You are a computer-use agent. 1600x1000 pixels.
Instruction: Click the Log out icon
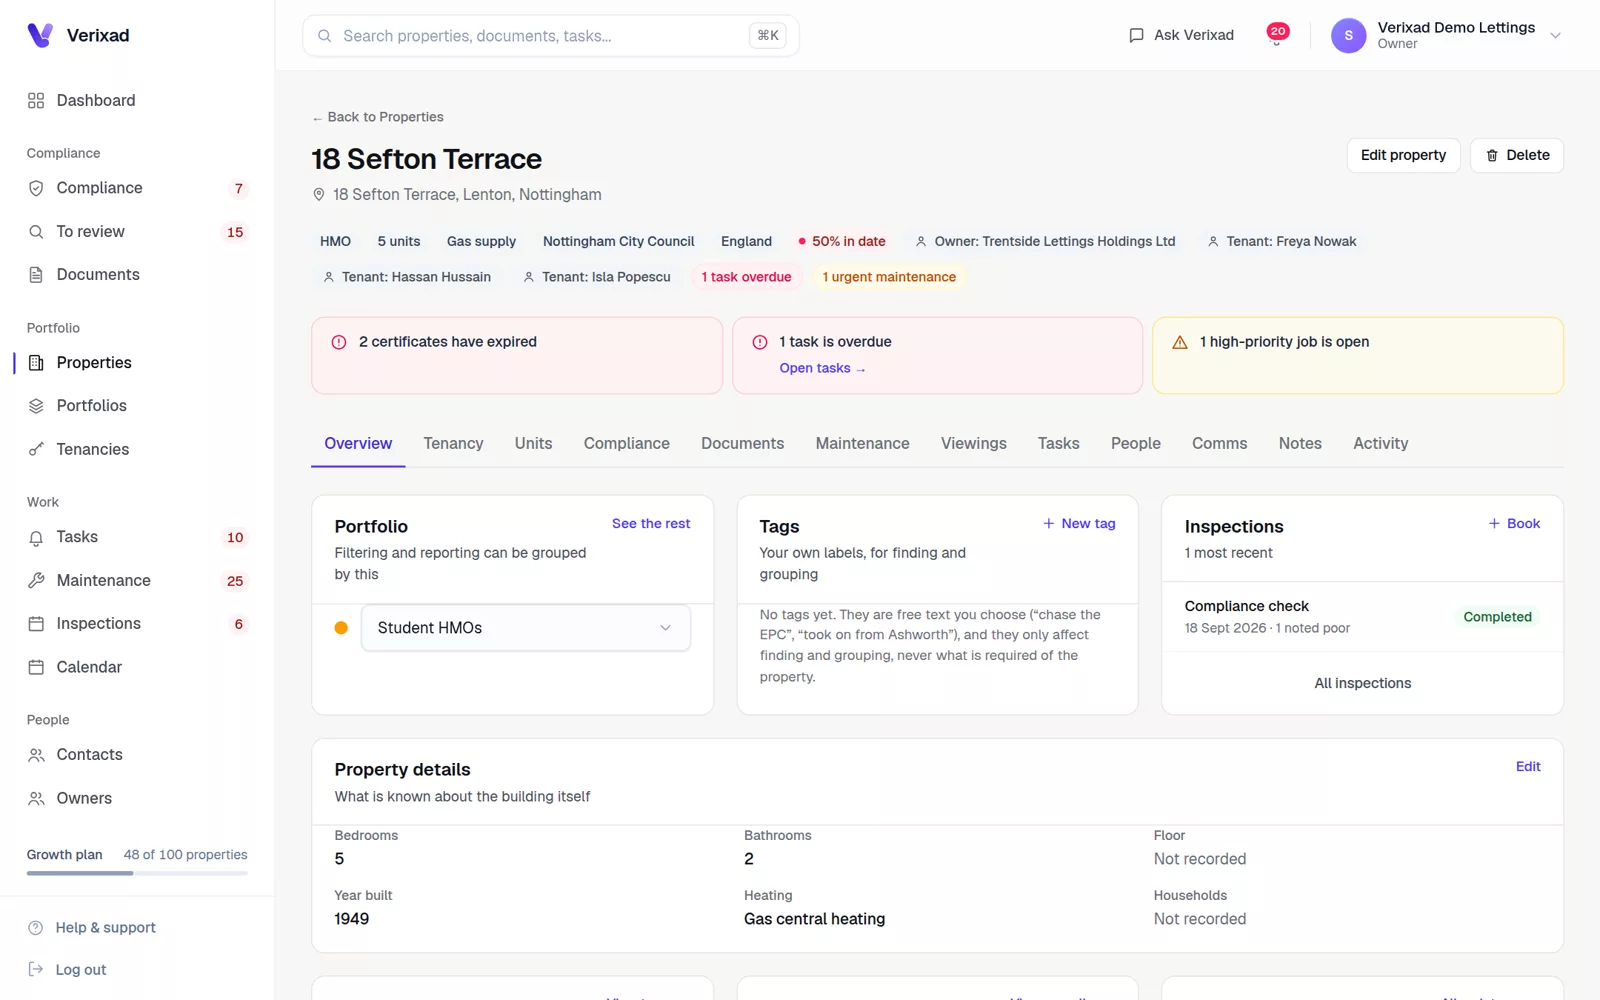(36, 970)
